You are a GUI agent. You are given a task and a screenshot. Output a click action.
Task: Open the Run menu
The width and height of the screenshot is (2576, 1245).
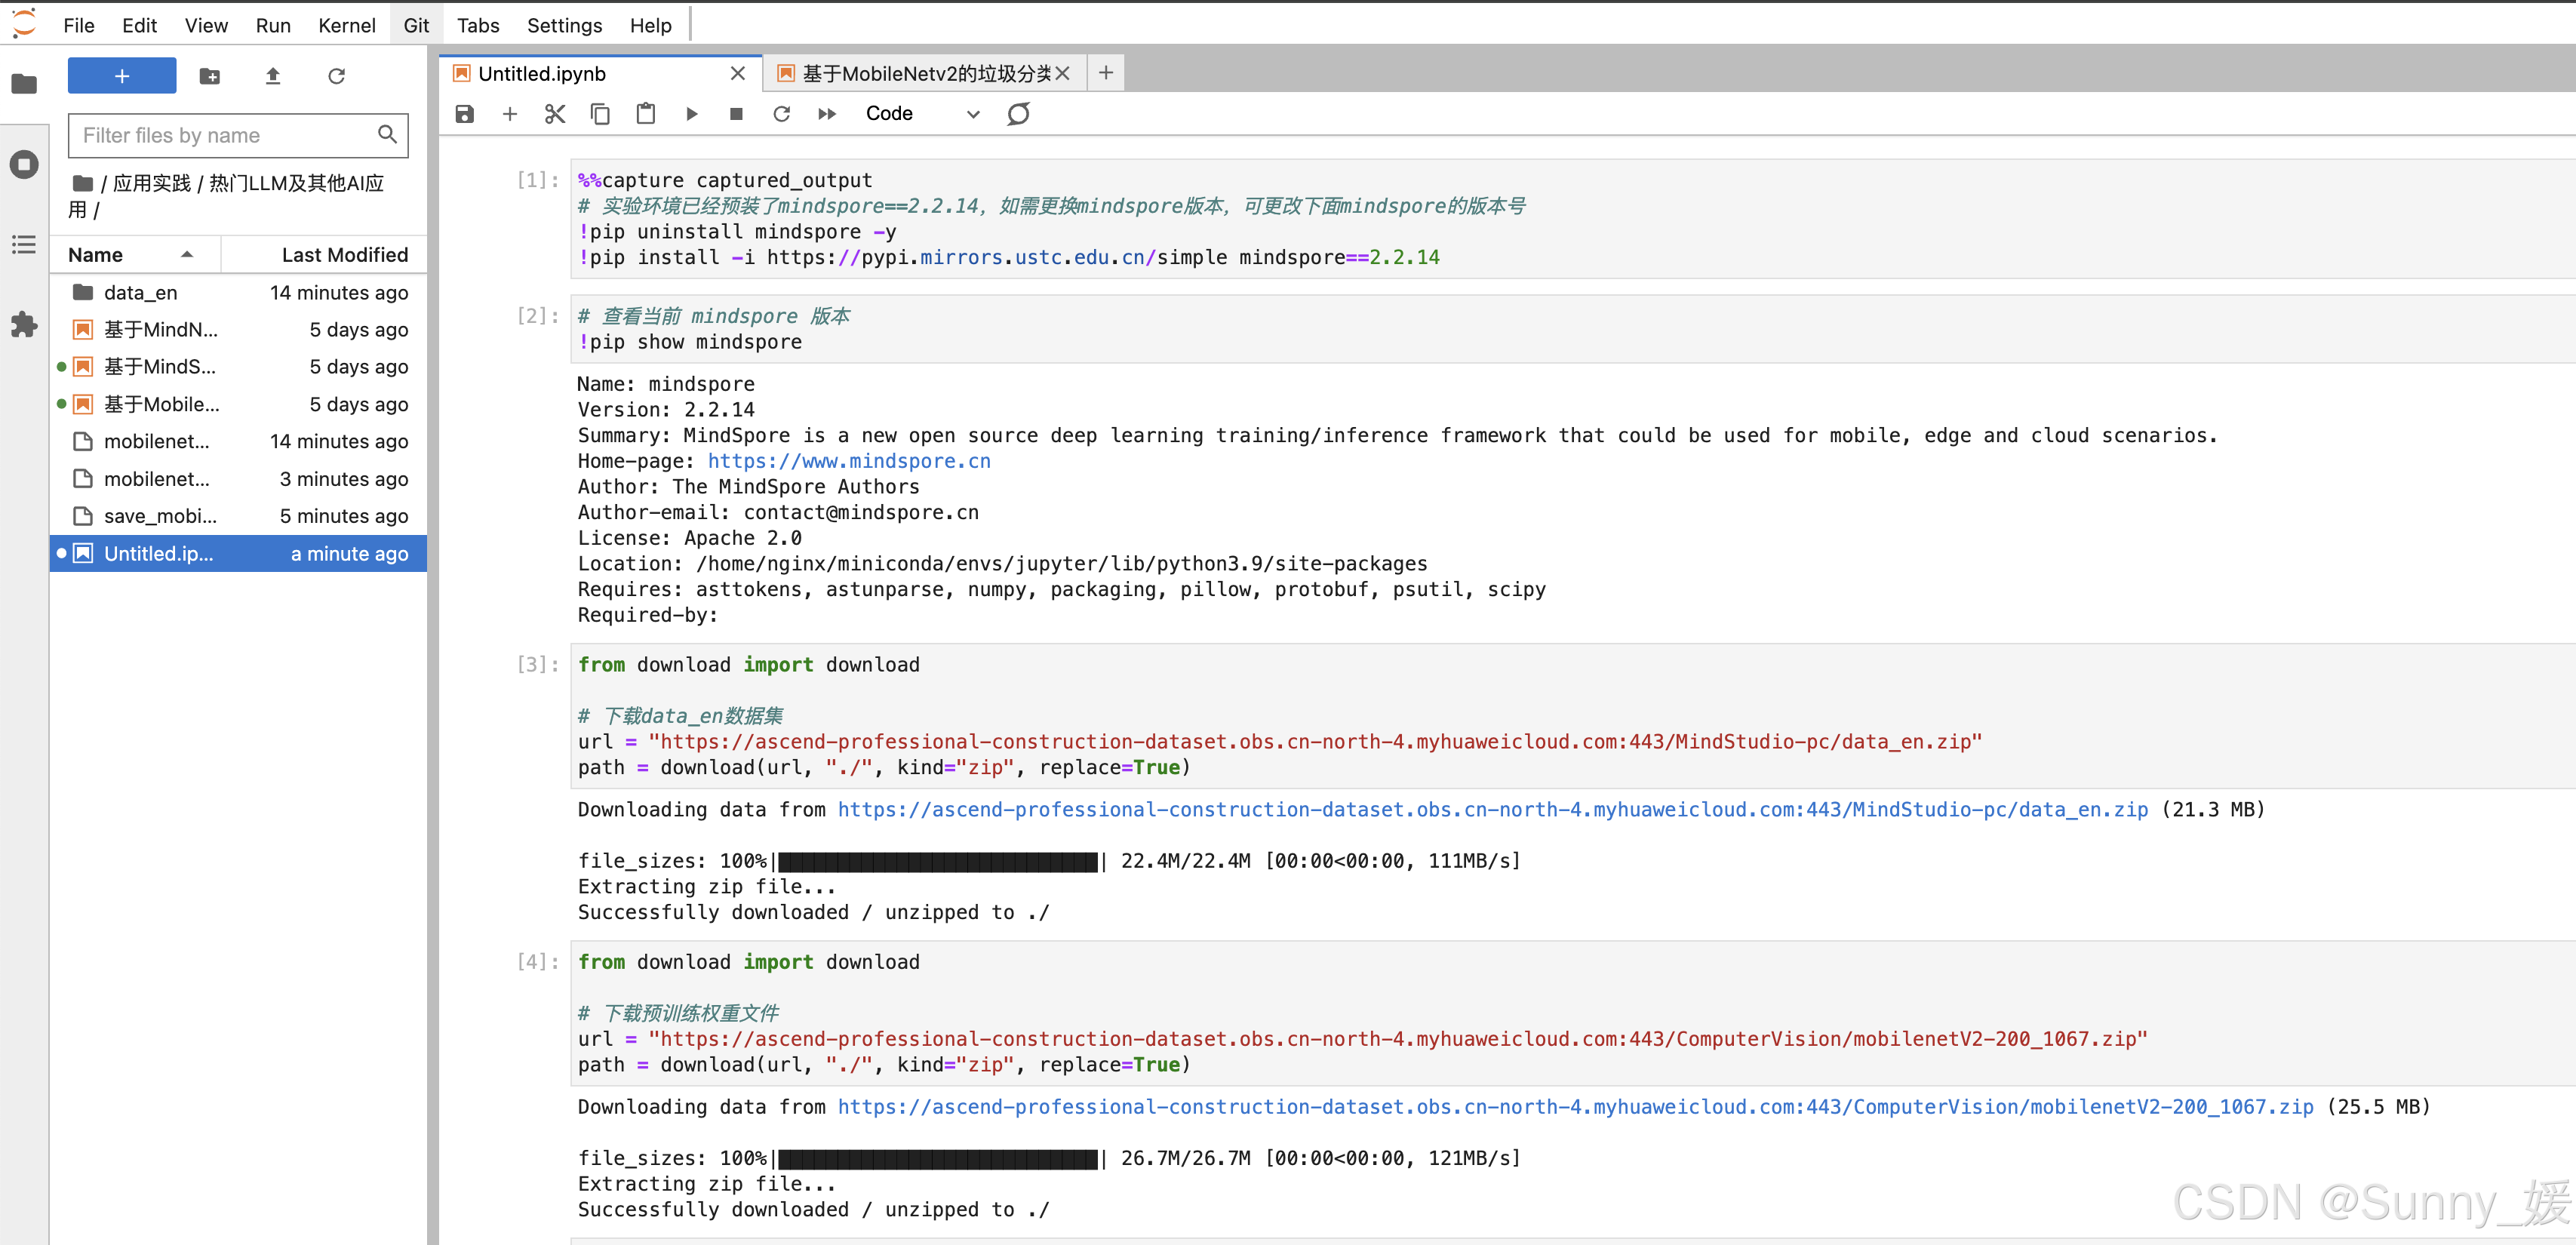pyautogui.click(x=274, y=26)
